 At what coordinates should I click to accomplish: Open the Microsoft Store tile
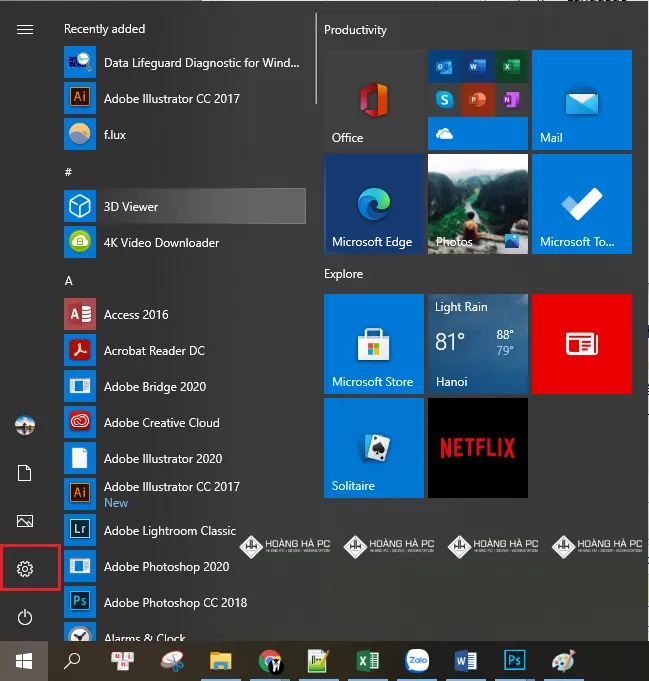[373, 344]
